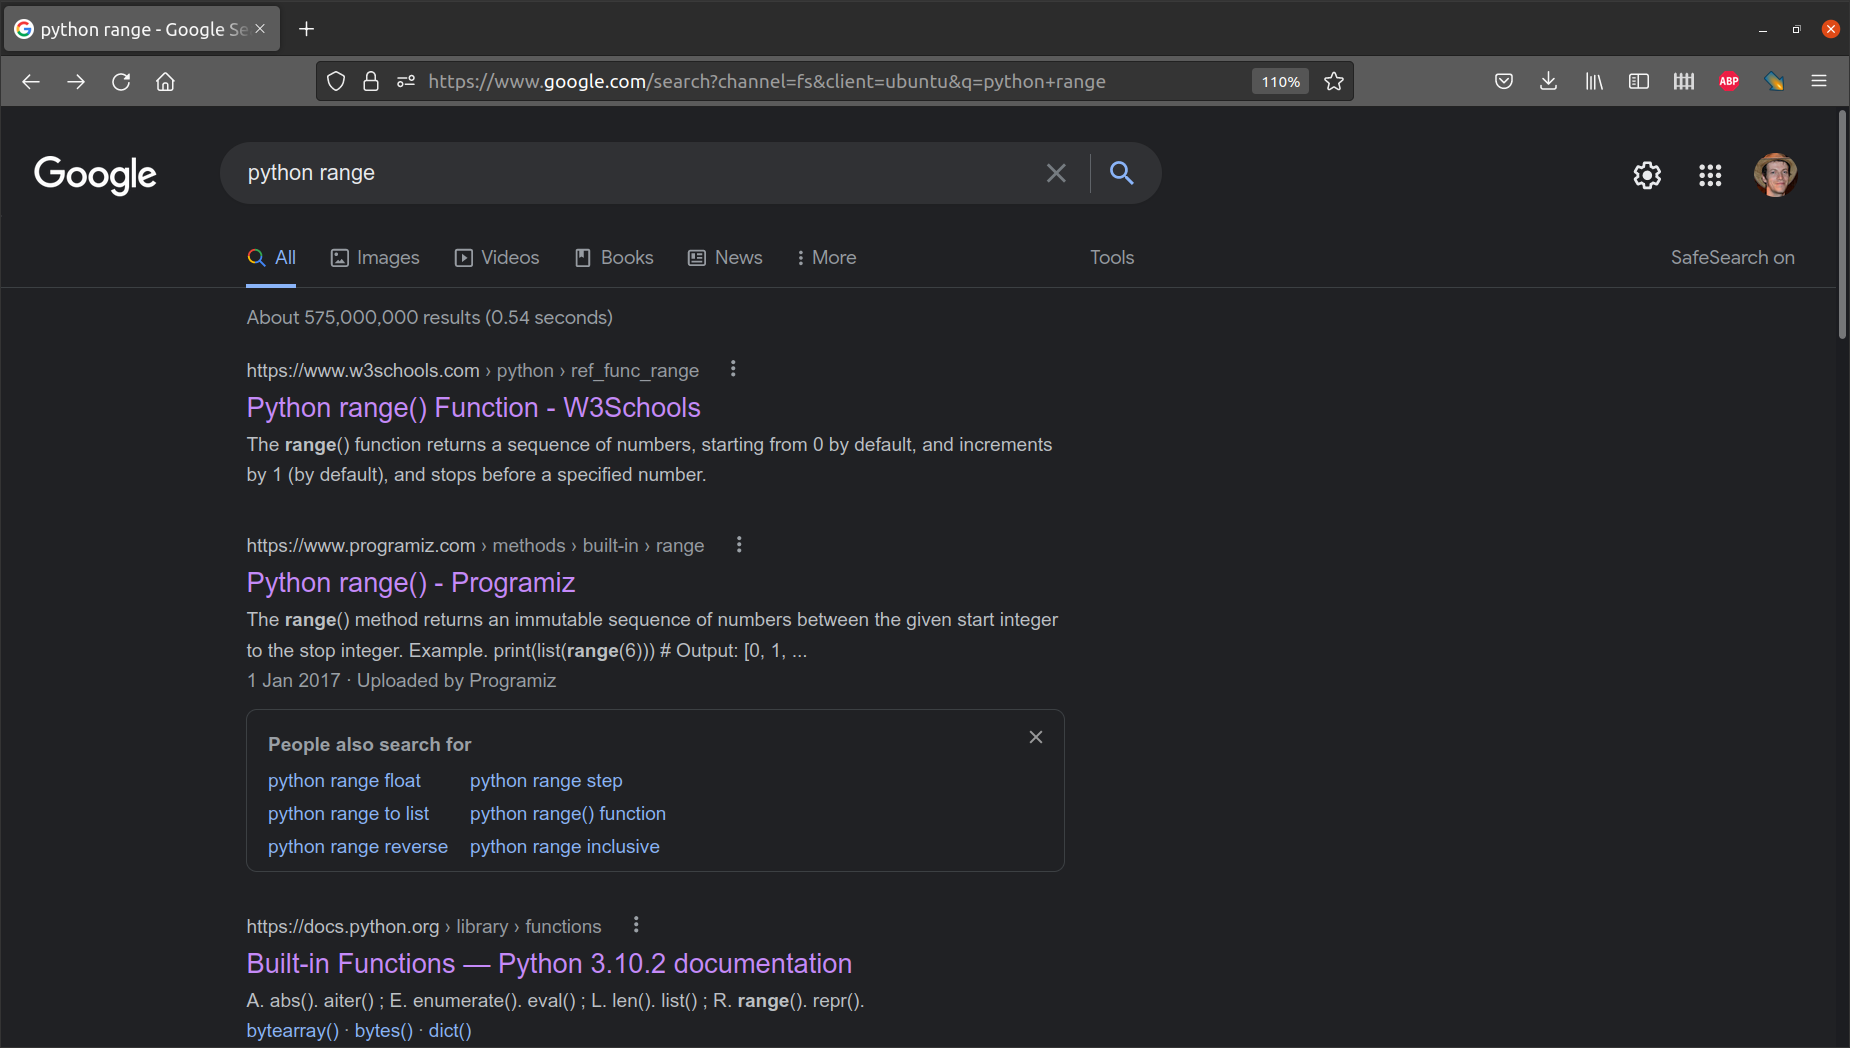Switch to News results

(x=725, y=258)
